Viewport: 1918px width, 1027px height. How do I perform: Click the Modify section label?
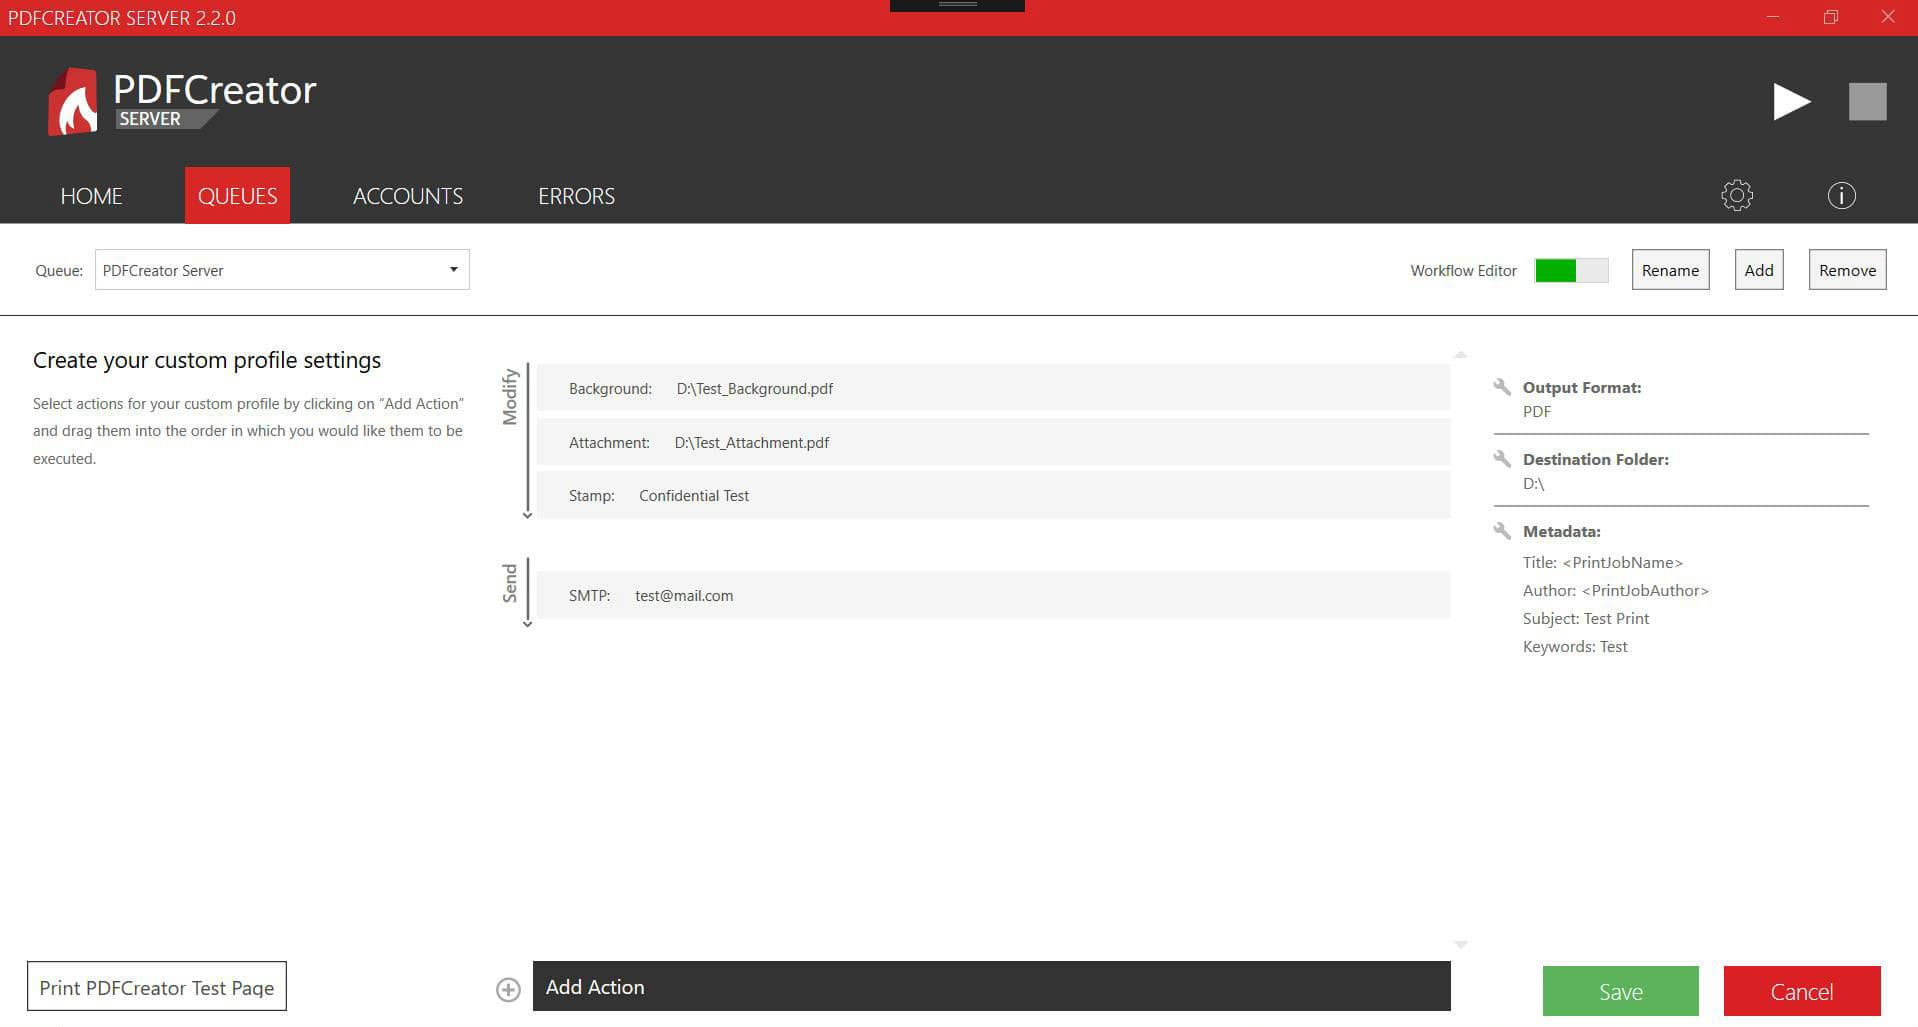tap(510, 397)
